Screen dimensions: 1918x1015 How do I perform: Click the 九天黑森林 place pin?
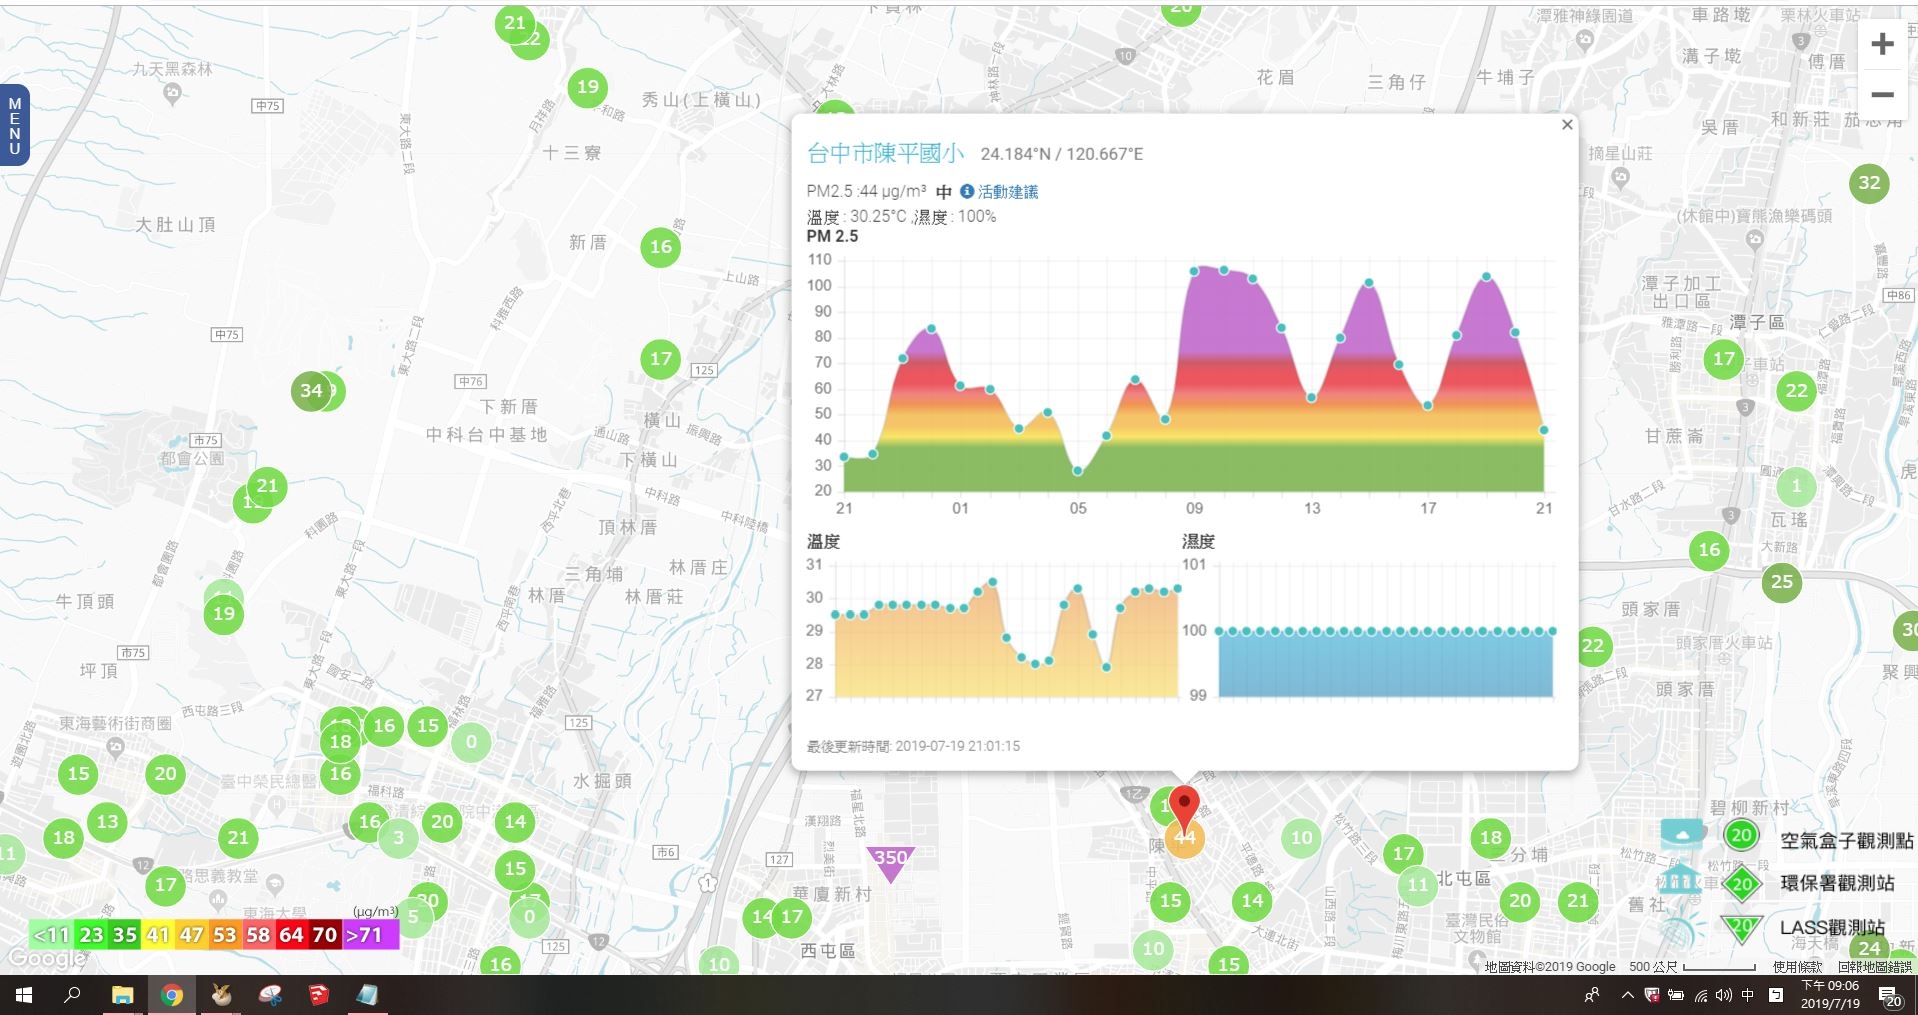pyautogui.click(x=172, y=93)
